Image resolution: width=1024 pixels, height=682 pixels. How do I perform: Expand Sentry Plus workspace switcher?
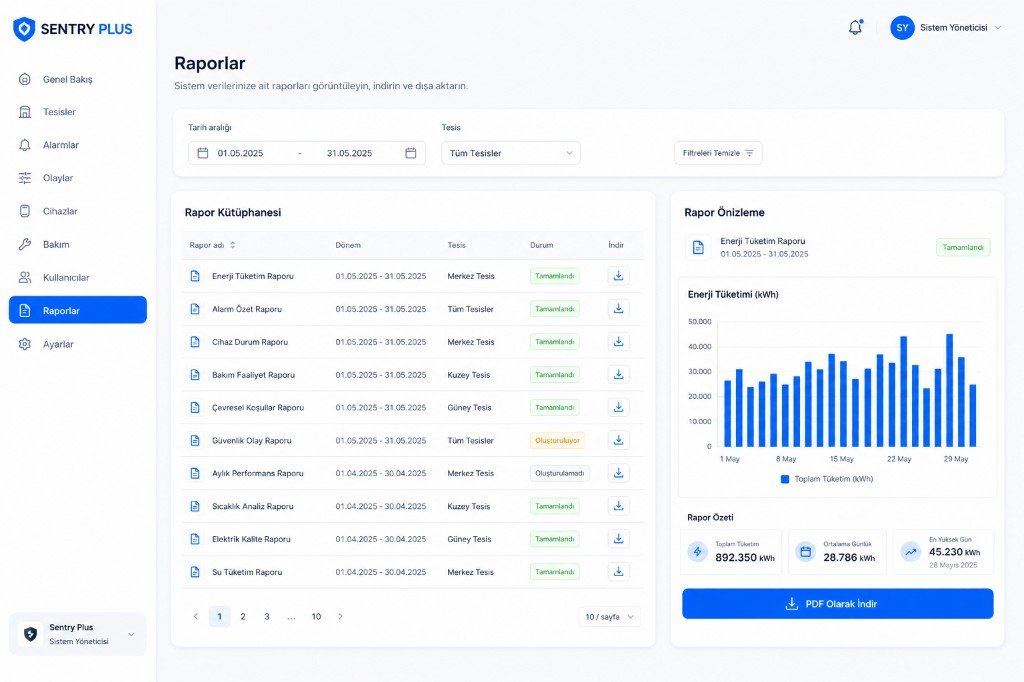[x=78, y=634]
